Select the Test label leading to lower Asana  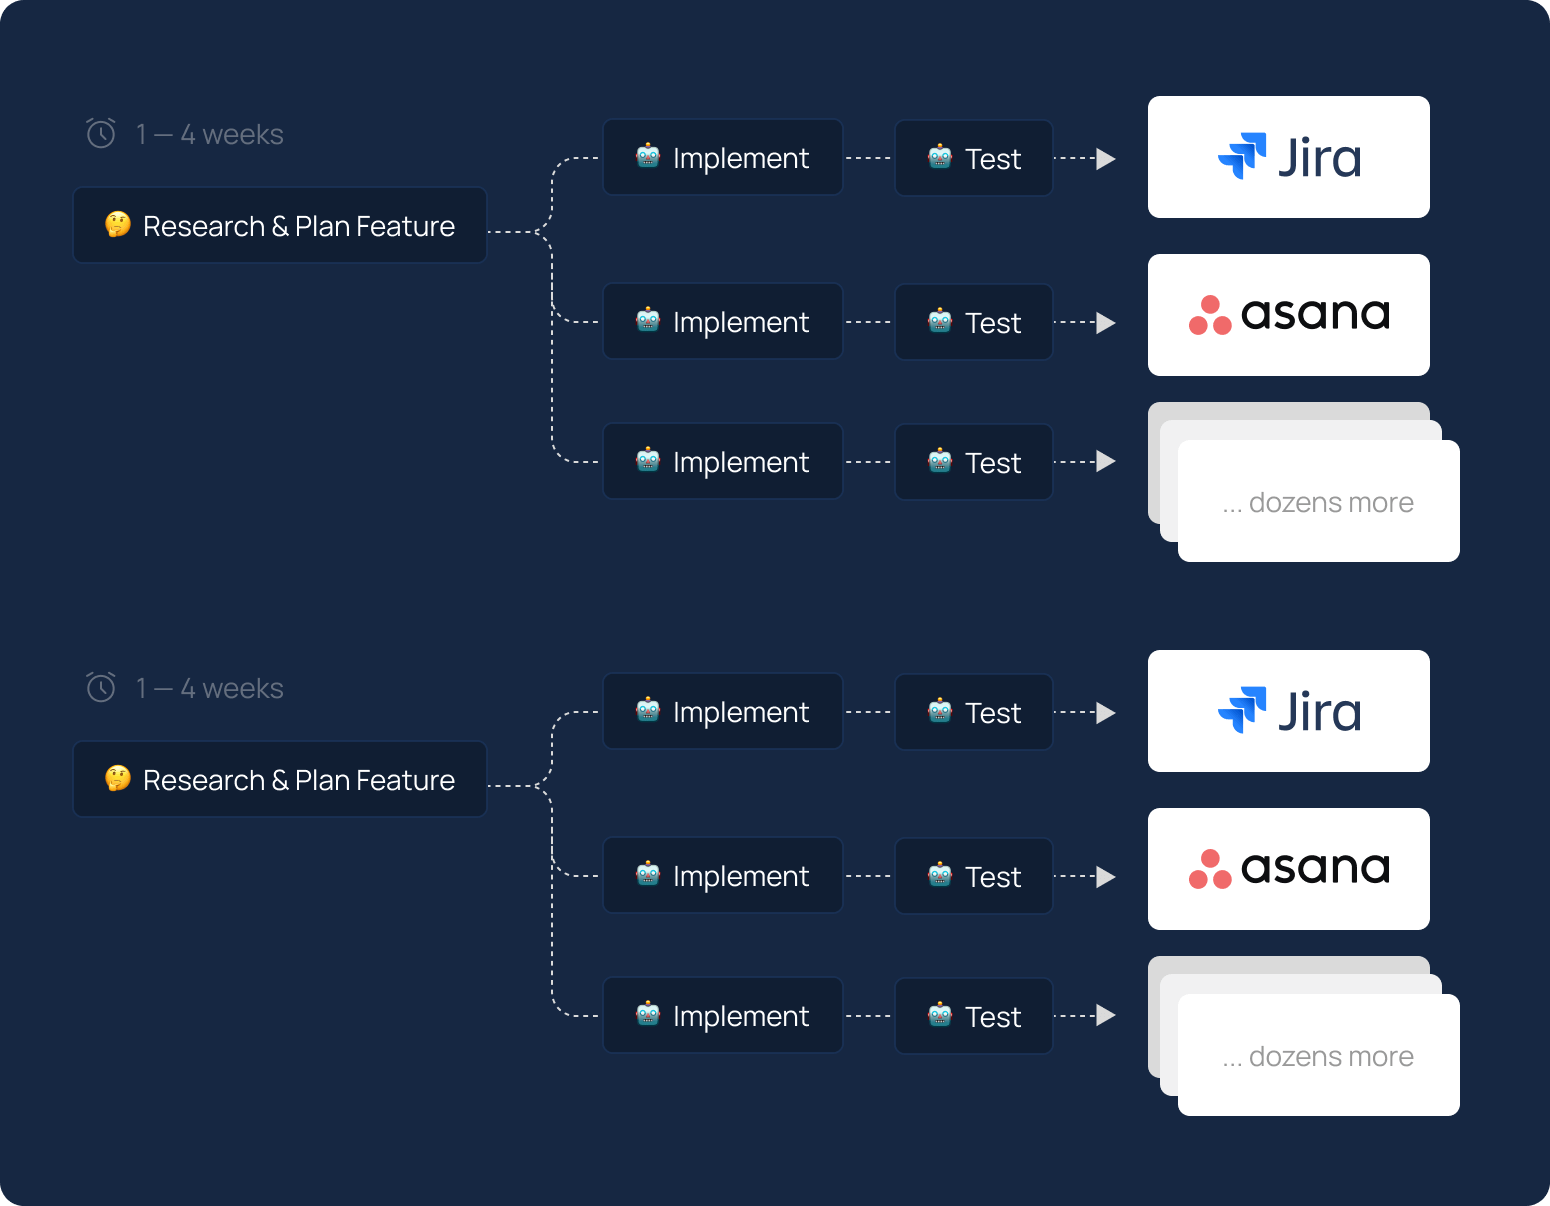(993, 877)
